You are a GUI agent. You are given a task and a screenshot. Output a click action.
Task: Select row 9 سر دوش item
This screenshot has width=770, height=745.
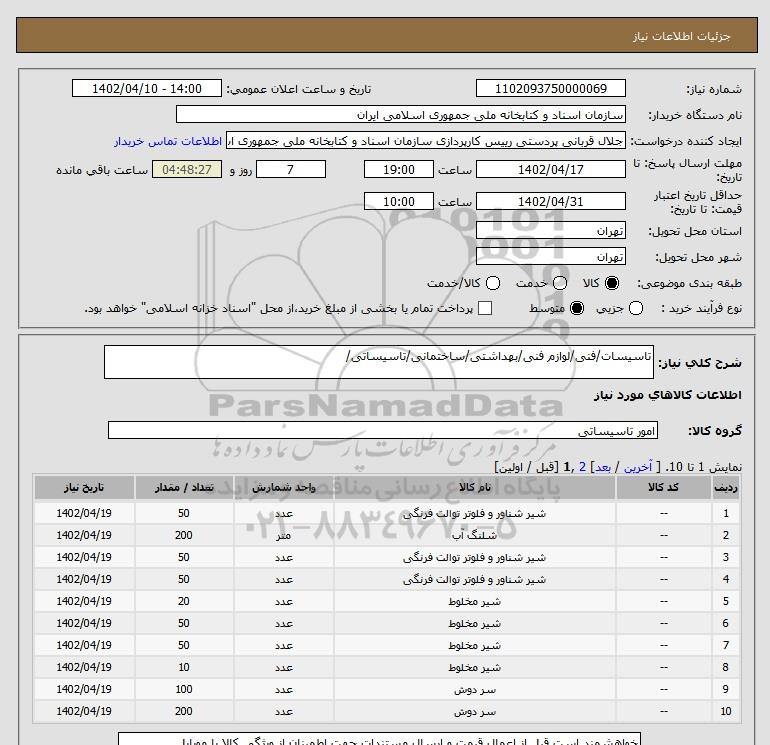[474, 690]
